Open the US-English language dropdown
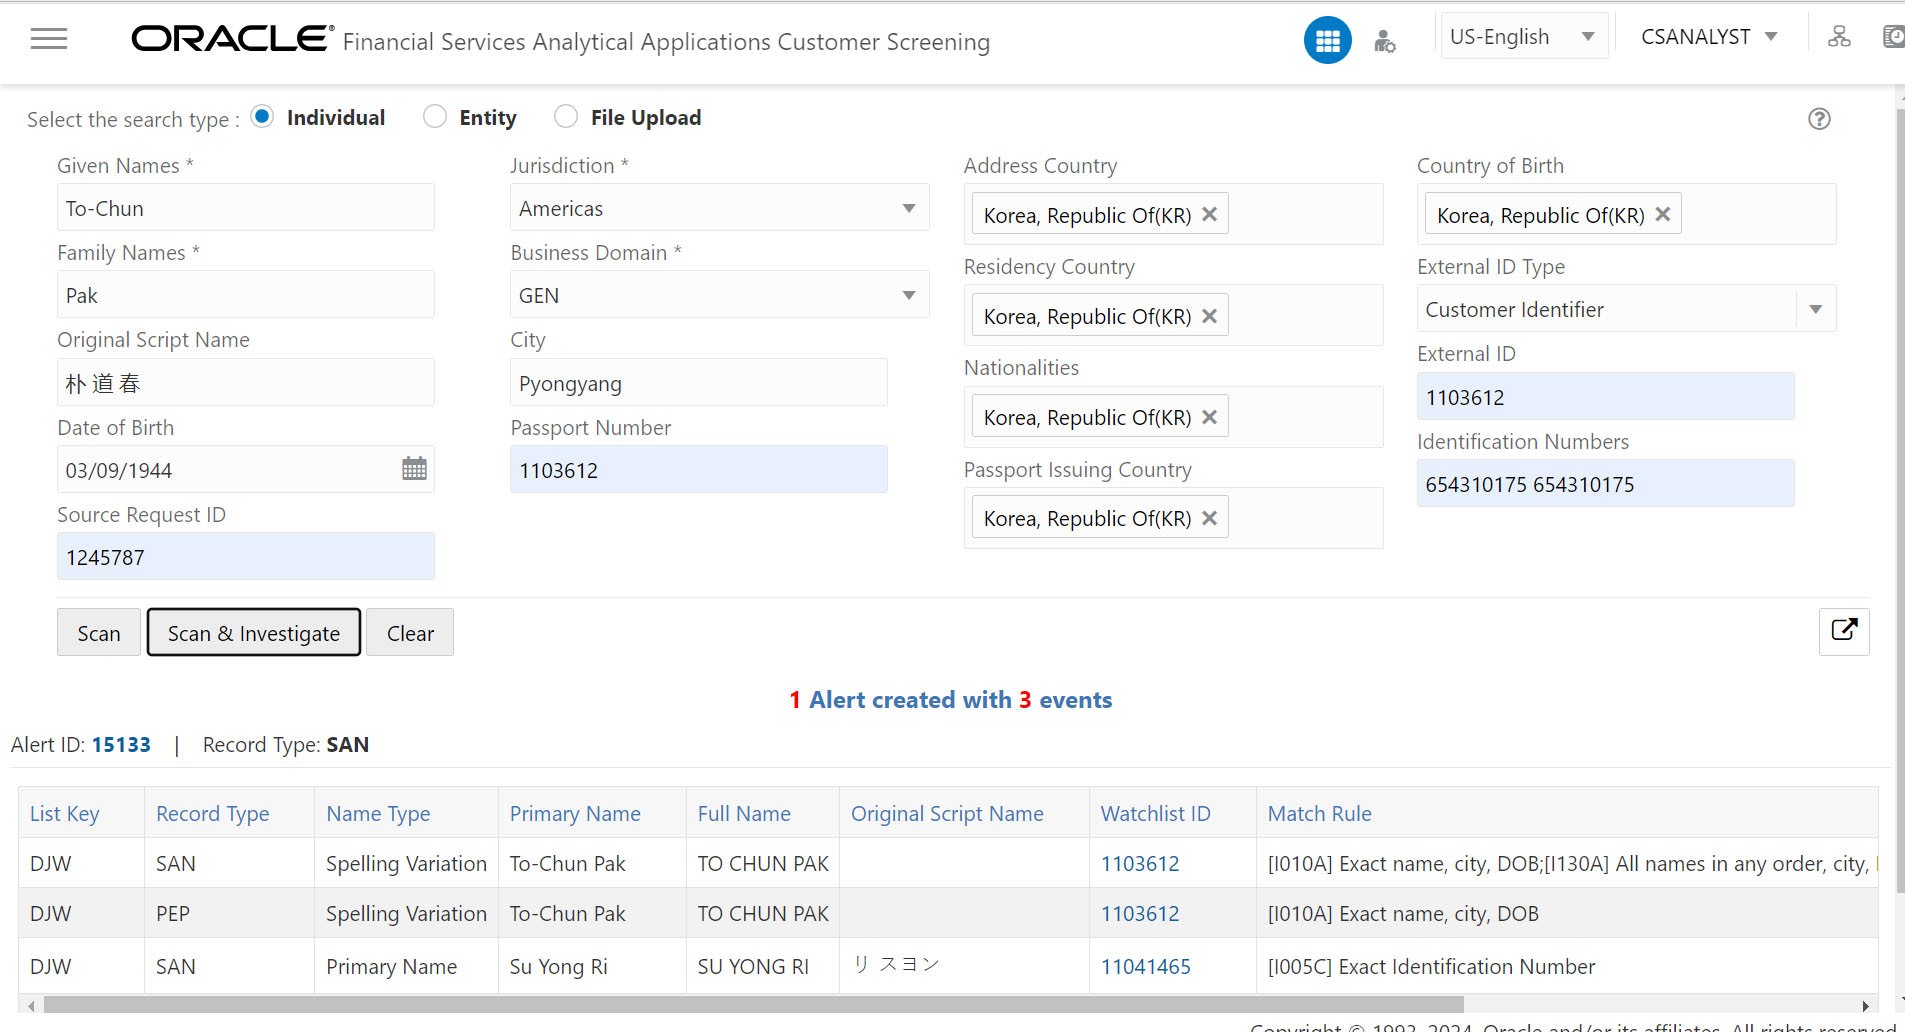1905x1032 pixels. point(1523,37)
